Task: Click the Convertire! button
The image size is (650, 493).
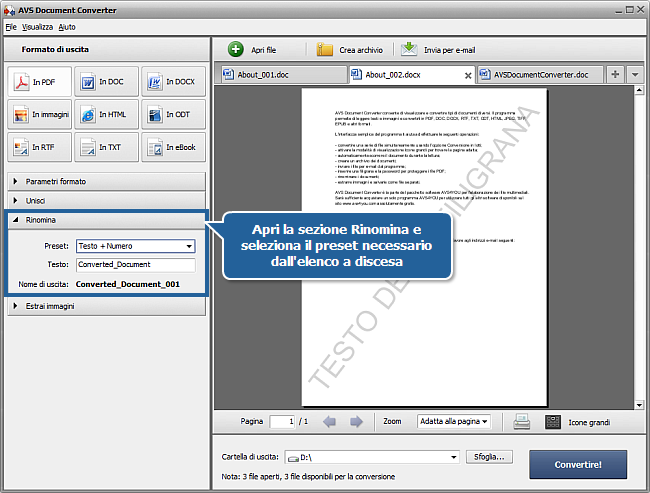Action: pyautogui.click(x=578, y=464)
